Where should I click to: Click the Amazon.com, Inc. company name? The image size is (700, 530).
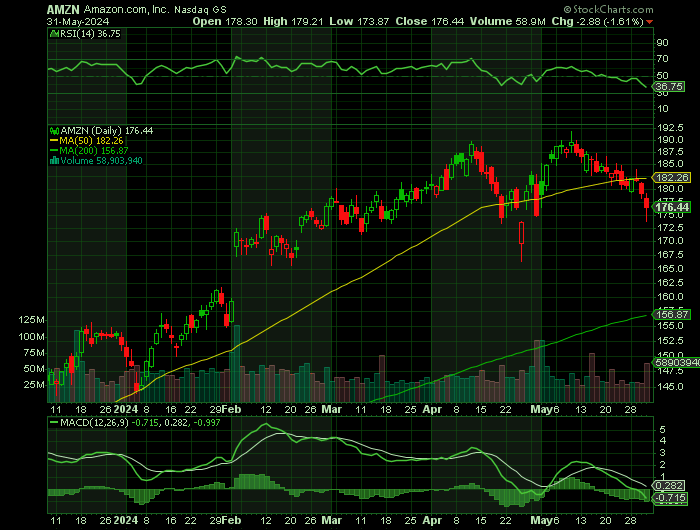click(126, 9)
